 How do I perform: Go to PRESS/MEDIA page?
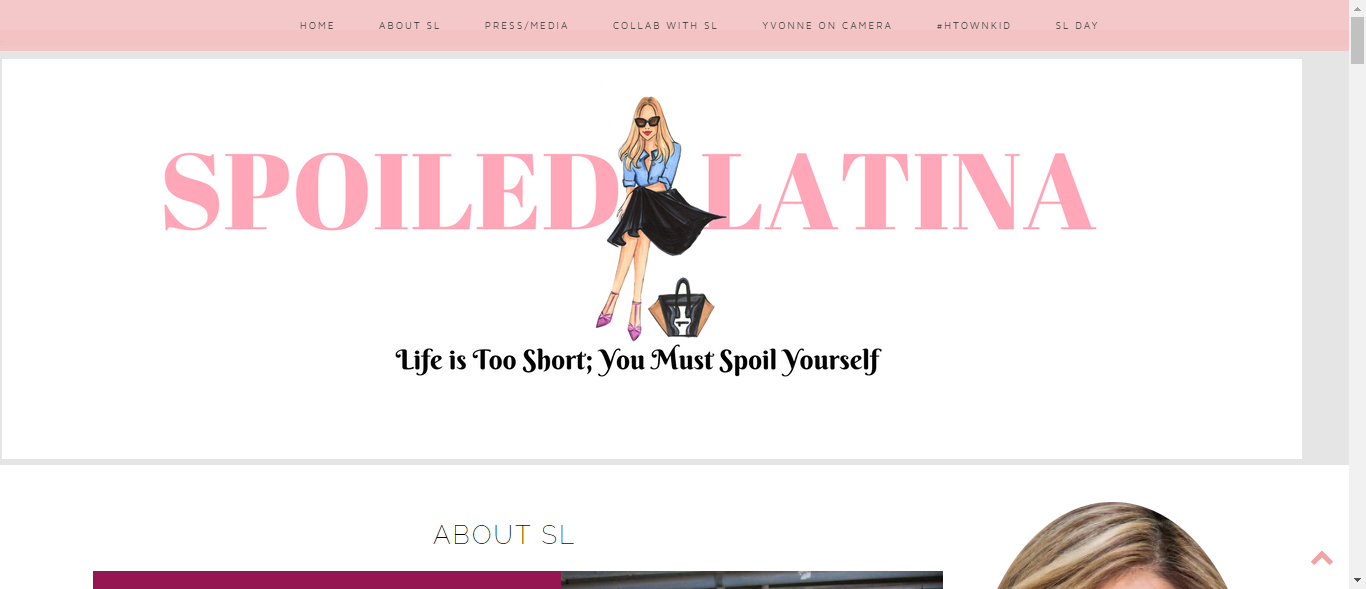pyautogui.click(x=526, y=26)
